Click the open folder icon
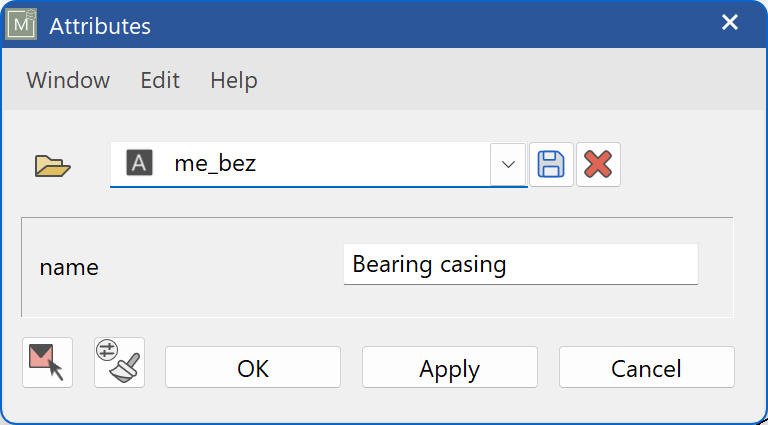The height and width of the screenshot is (425, 768). tap(53, 165)
